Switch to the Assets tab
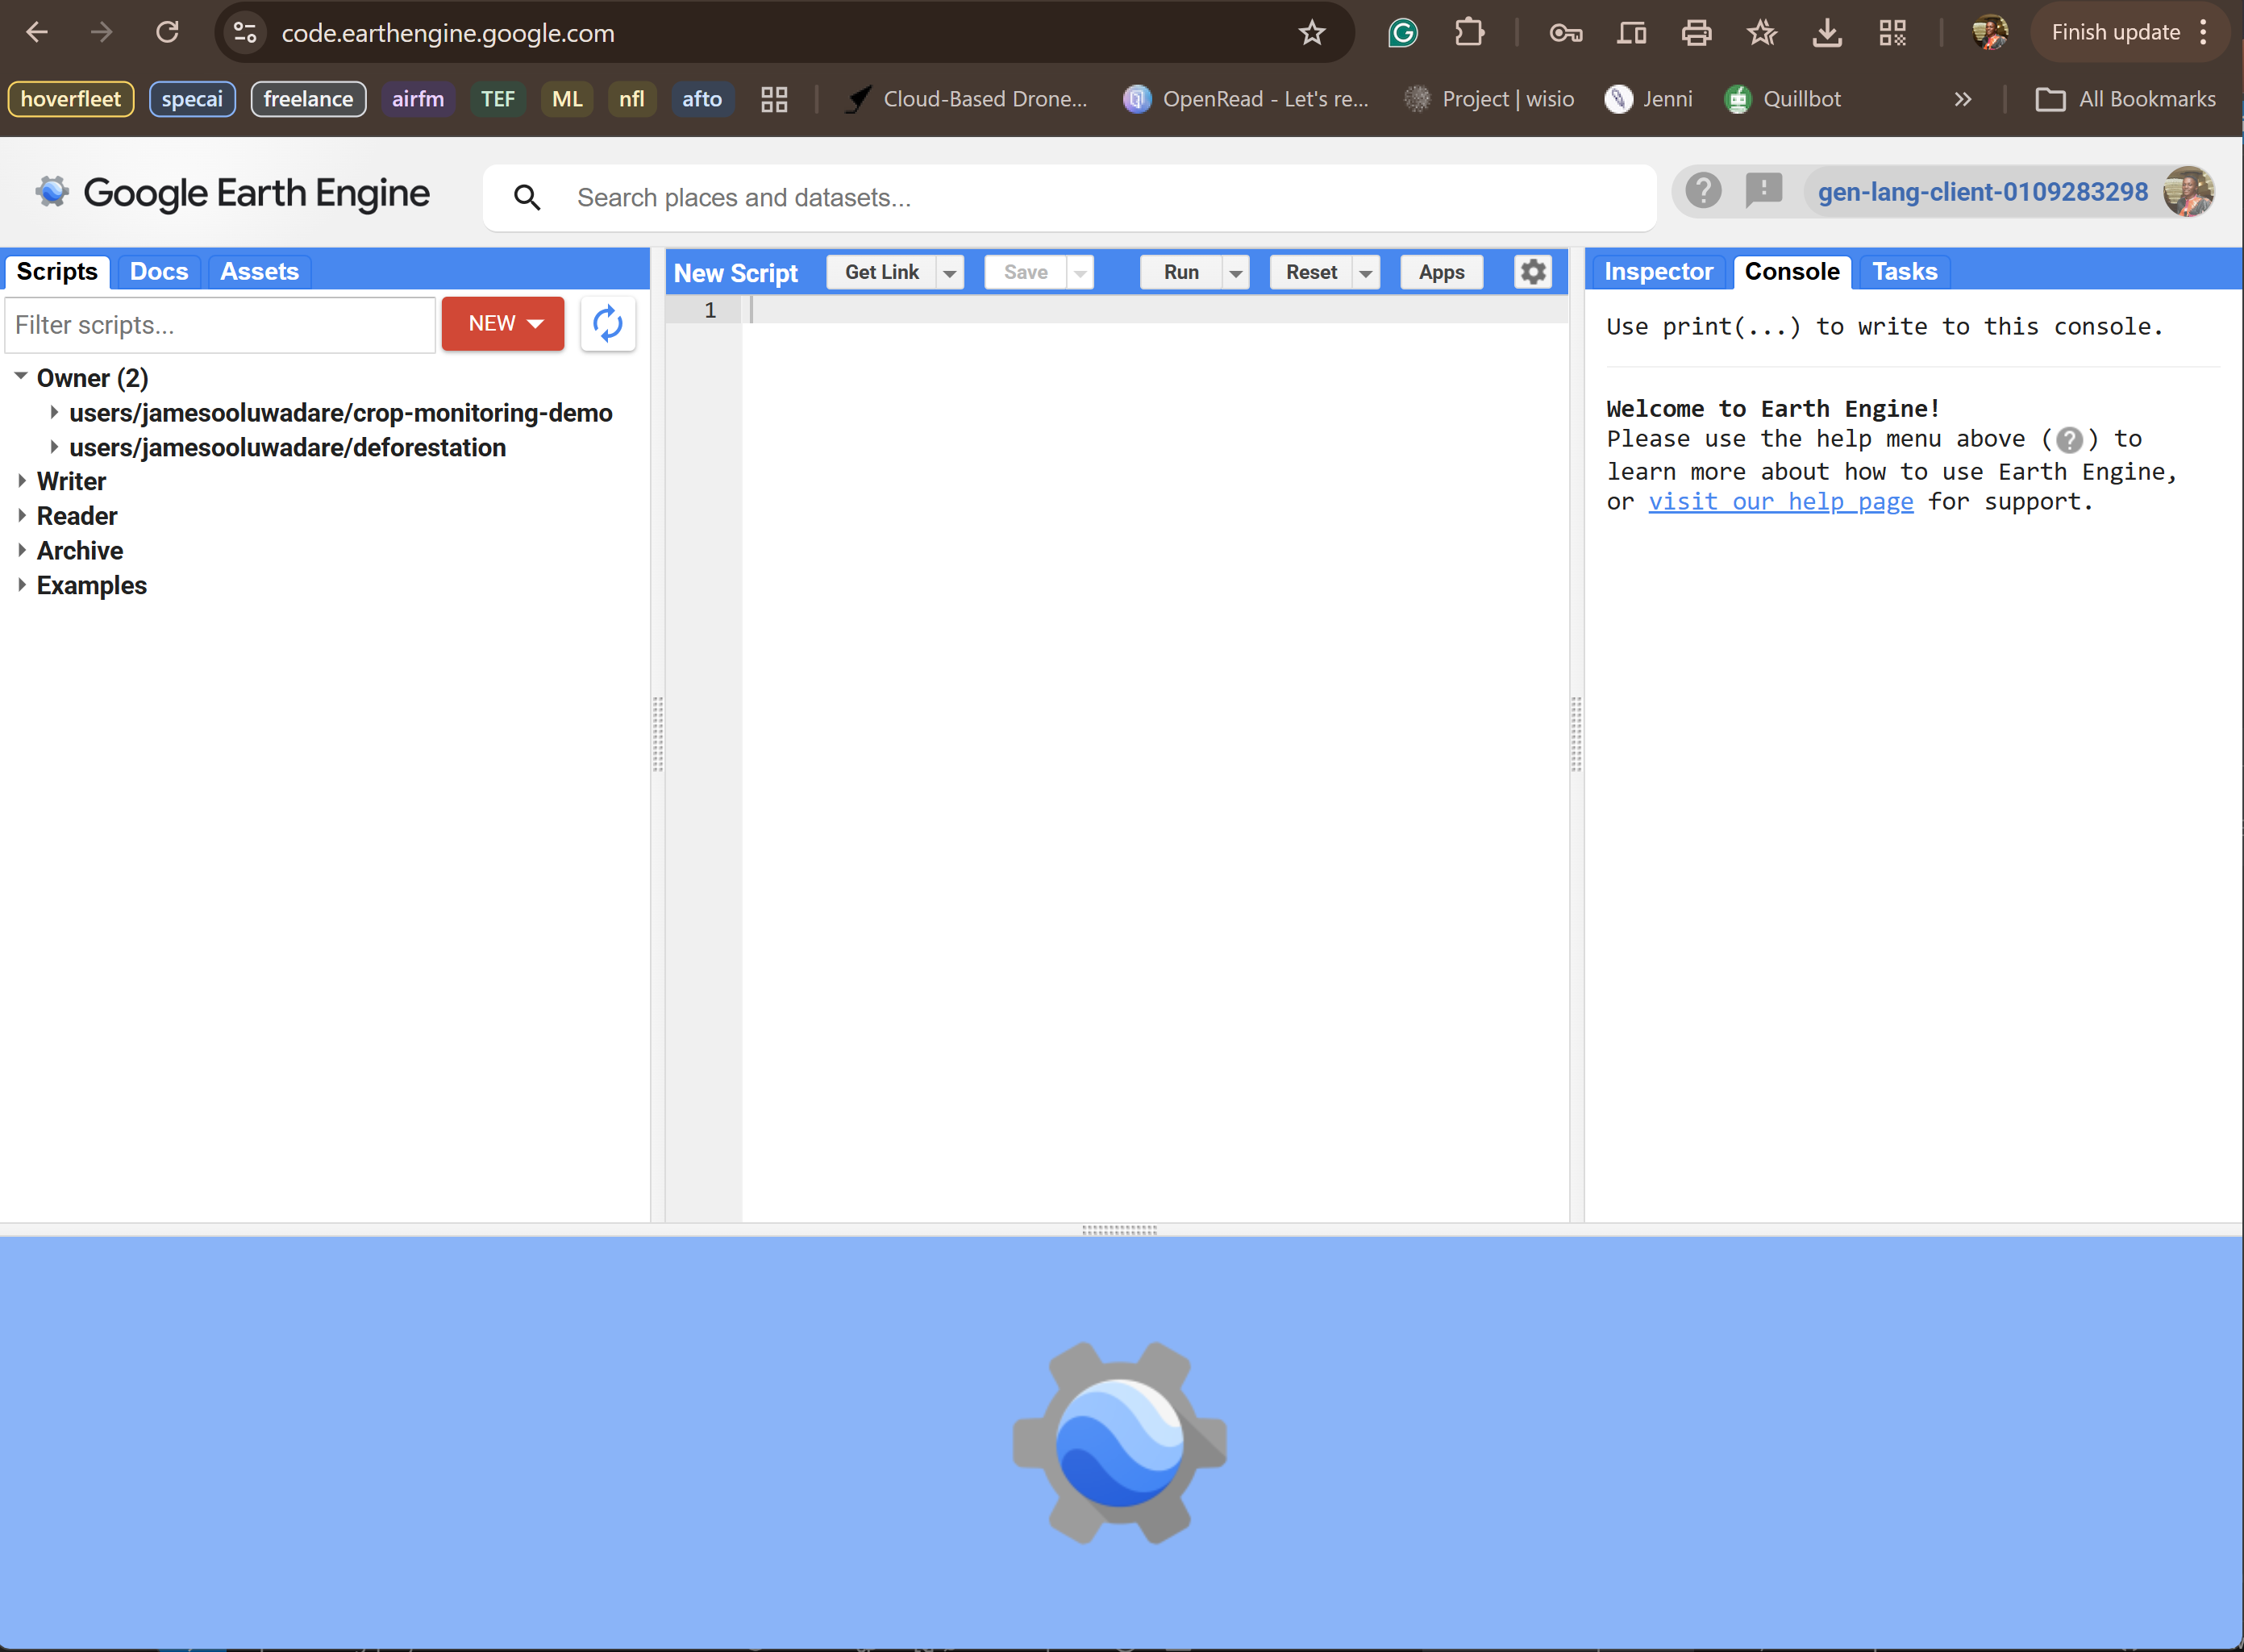Image resolution: width=2244 pixels, height=1652 pixels. (260, 272)
